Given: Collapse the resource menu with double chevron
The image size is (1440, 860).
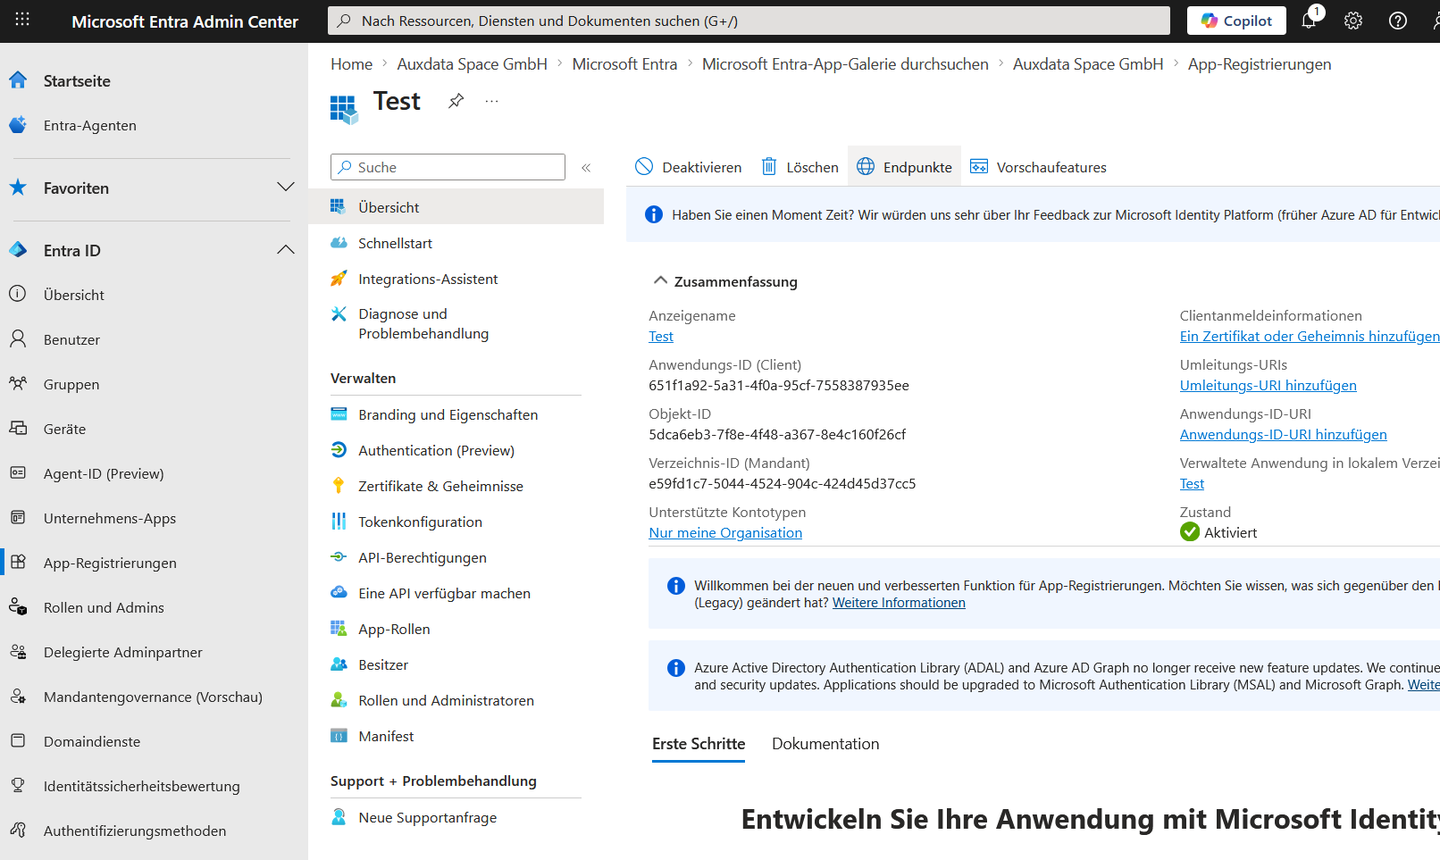Looking at the screenshot, I should [x=586, y=168].
